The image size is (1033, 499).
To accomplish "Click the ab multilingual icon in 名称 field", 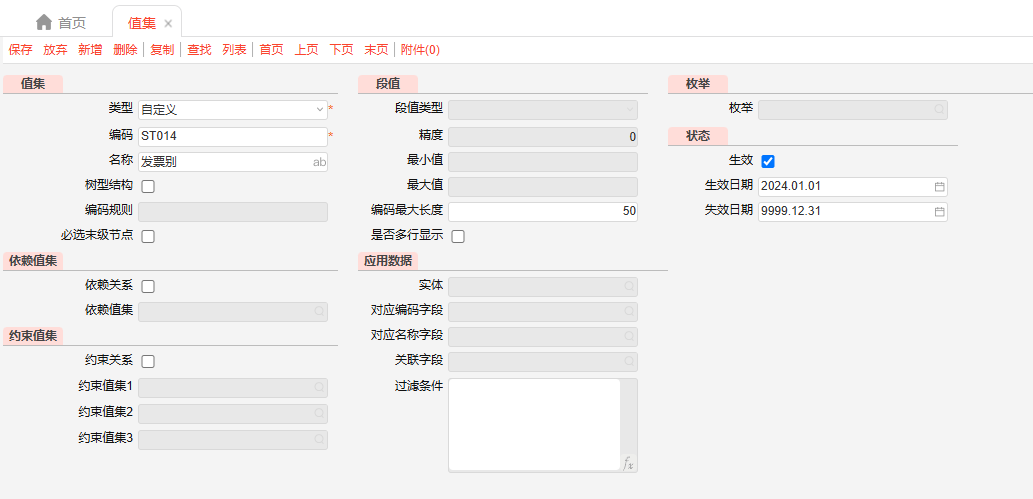I will (319, 162).
